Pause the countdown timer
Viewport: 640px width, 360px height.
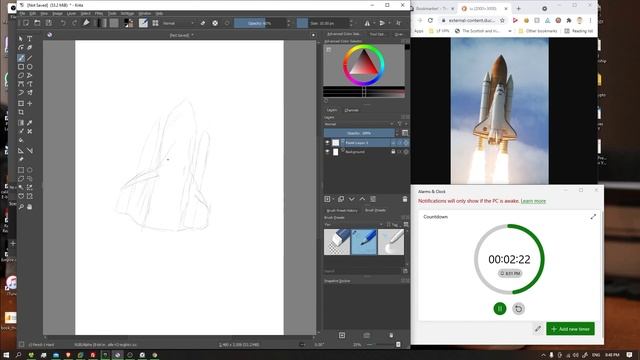(500, 309)
